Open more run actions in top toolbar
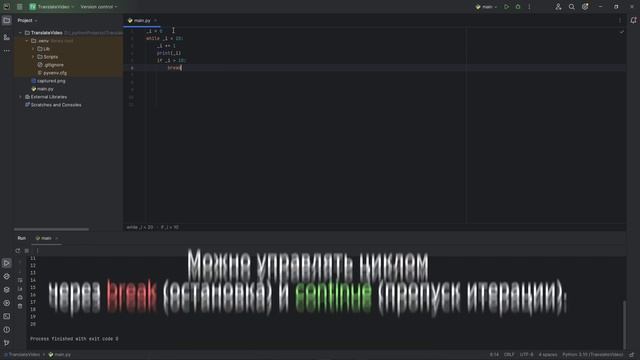The image size is (640, 360). click(529, 7)
